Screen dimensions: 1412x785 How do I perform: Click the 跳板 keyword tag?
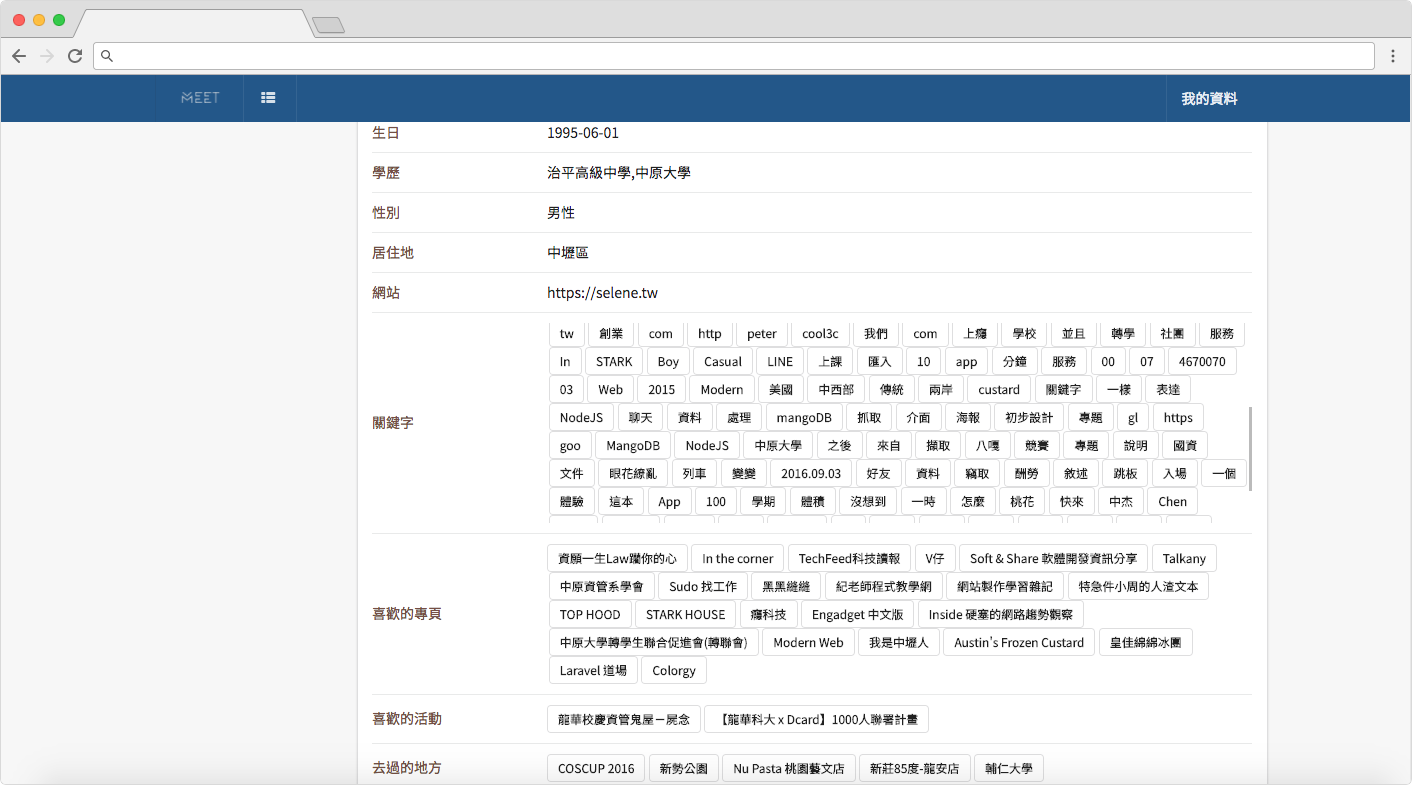click(x=1125, y=474)
